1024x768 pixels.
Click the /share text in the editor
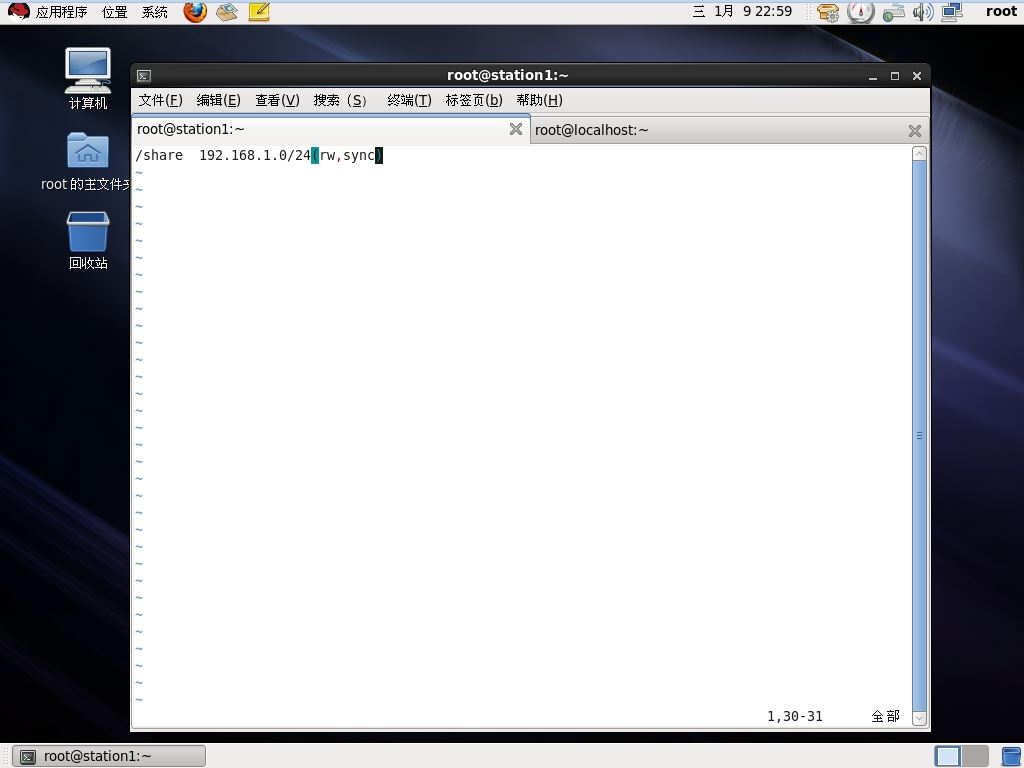[159, 155]
